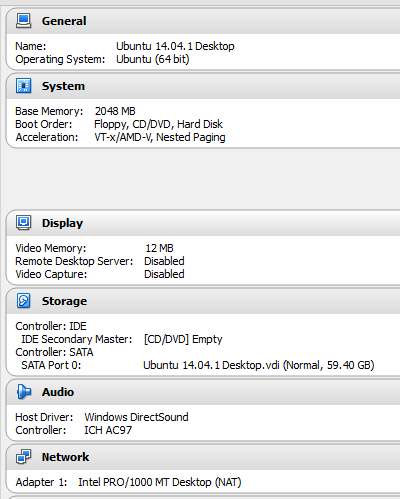
Task: Click the Audio section speaker icon
Action: [24, 392]
